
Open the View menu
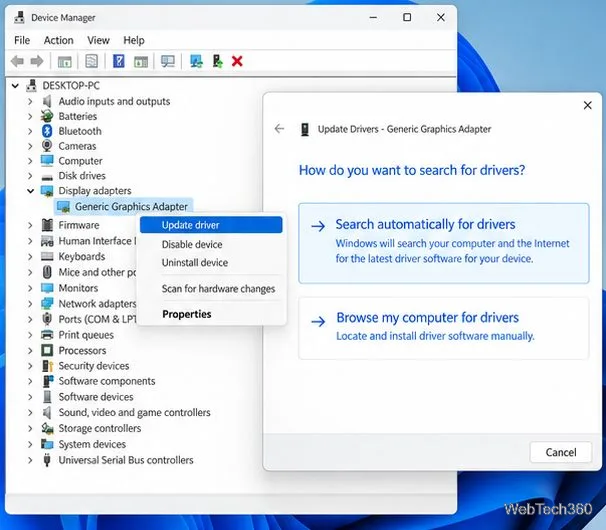point(98,40)
